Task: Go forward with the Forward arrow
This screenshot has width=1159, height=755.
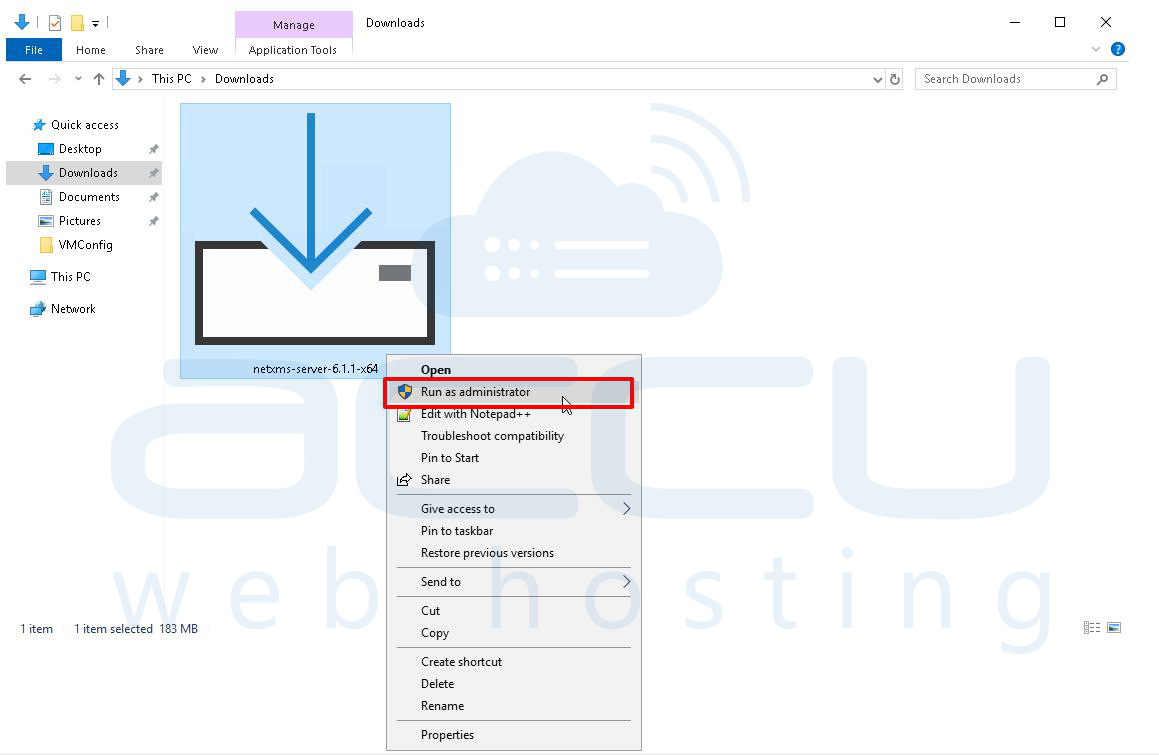Action: [54, 78]
